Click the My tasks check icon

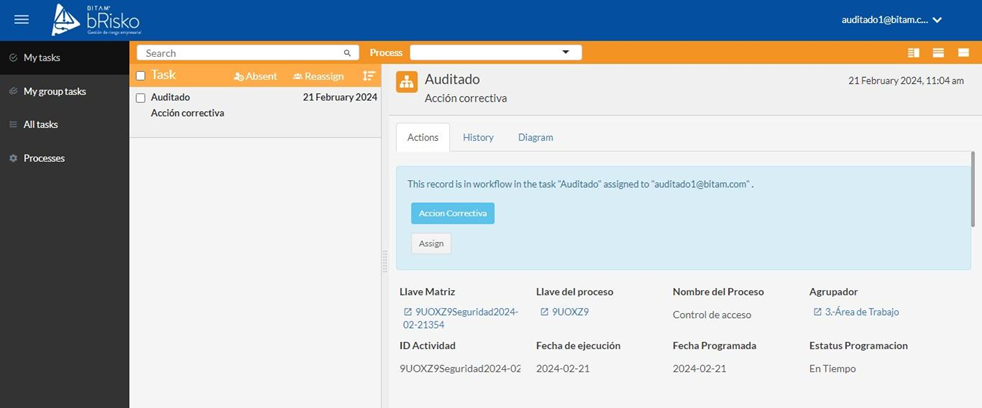click(x=13, y=58)
